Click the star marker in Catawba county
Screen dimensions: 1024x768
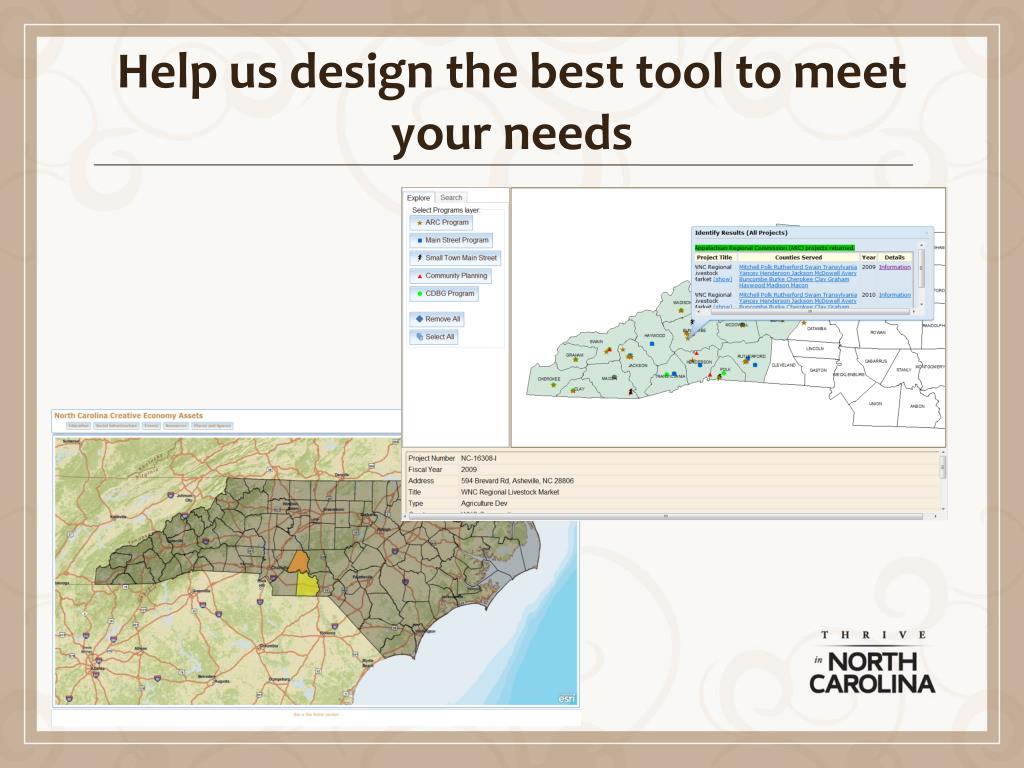[x=804, y=323]
